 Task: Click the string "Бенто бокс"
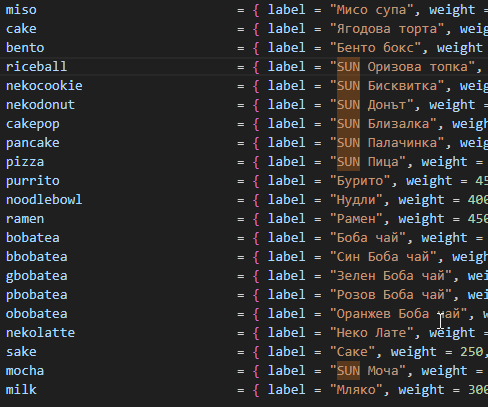[x=375, y=48]
